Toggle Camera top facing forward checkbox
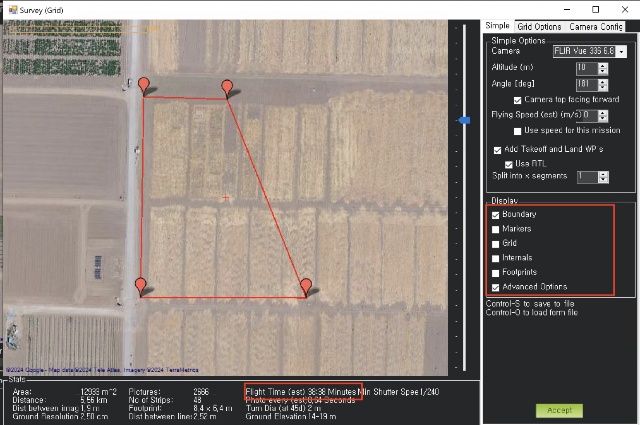 click(x=517, y=100)
